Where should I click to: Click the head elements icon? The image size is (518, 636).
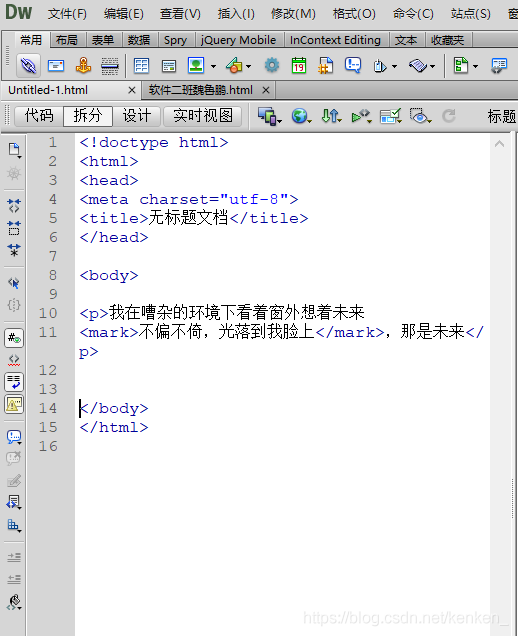point(380,66)
